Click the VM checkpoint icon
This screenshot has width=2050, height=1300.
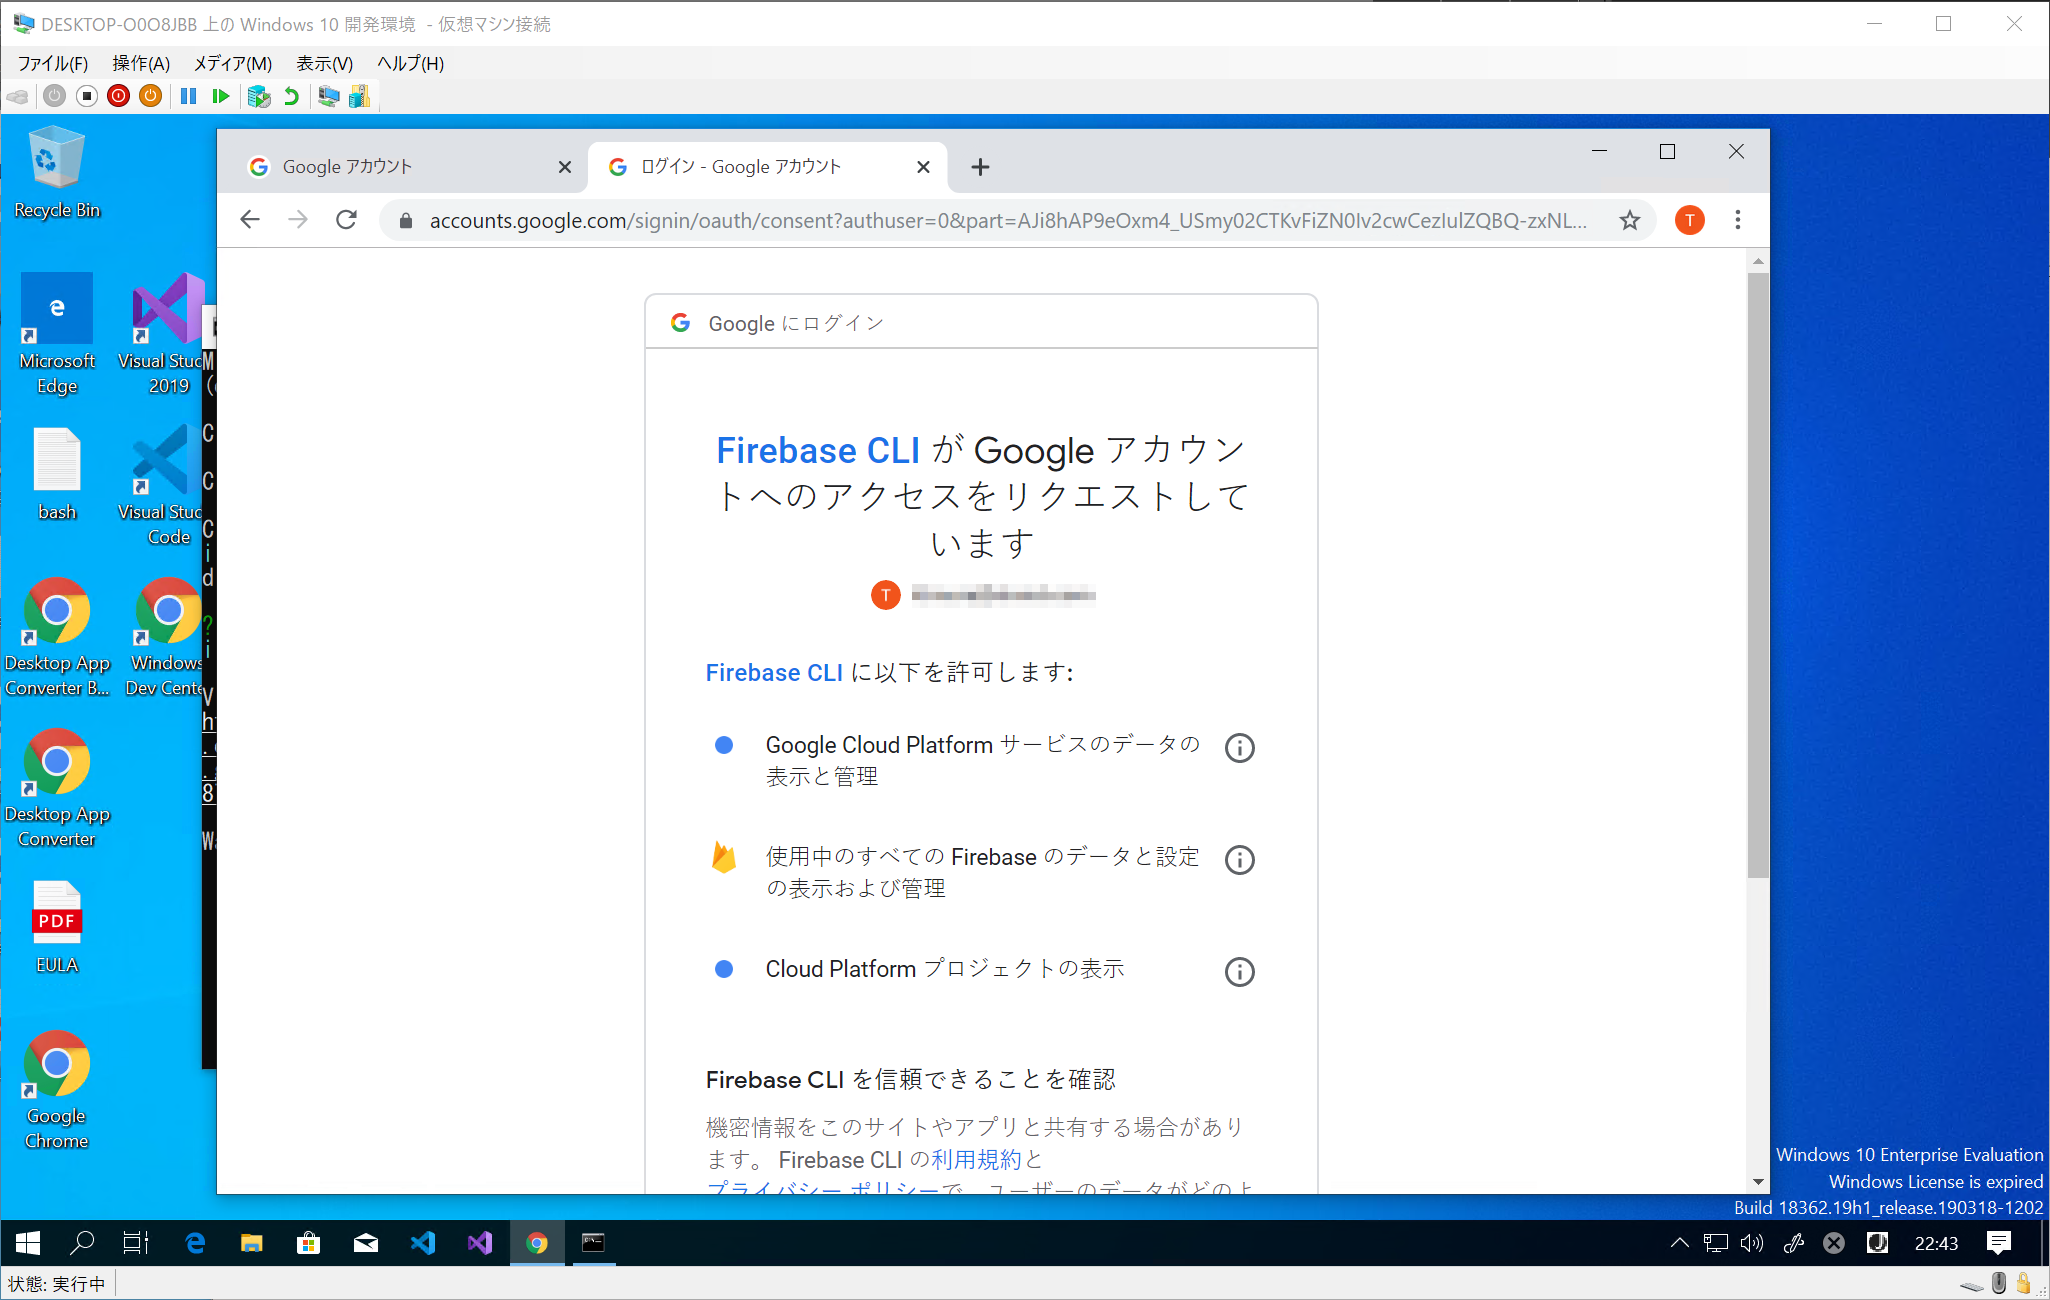pos(258,96)
